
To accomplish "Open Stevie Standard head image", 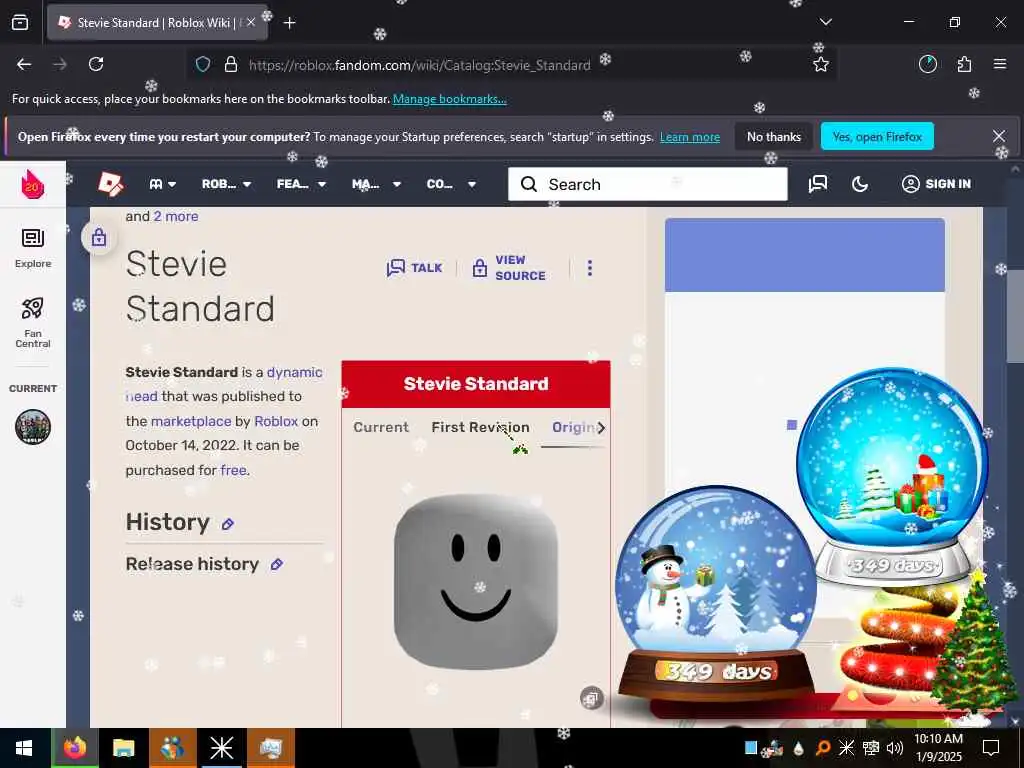I will pos(476,581).
